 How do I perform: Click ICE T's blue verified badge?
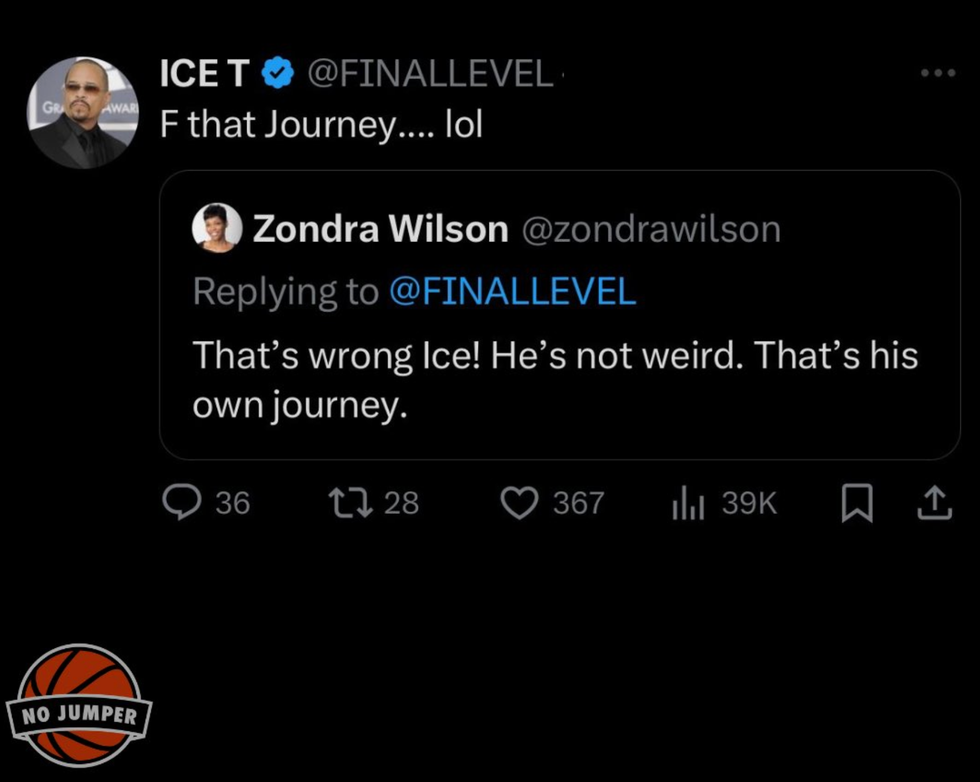[278, 74]
